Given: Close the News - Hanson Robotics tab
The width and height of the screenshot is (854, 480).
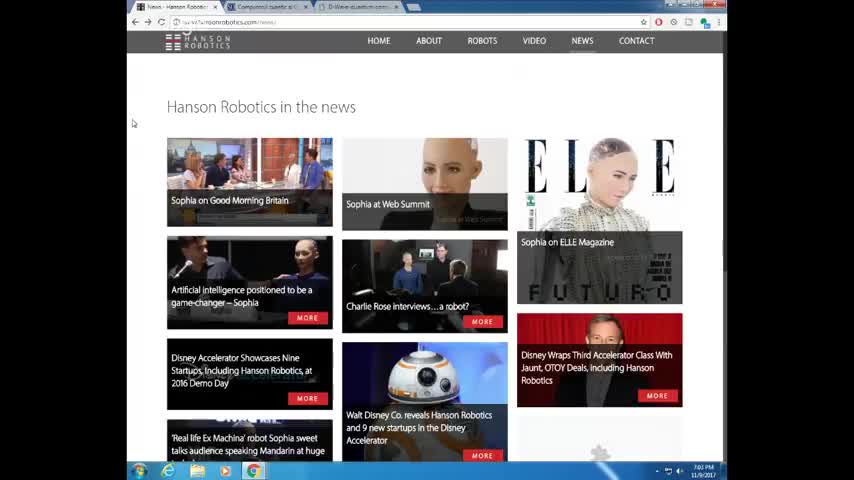Looking at the screenshot, I should 215,7.
